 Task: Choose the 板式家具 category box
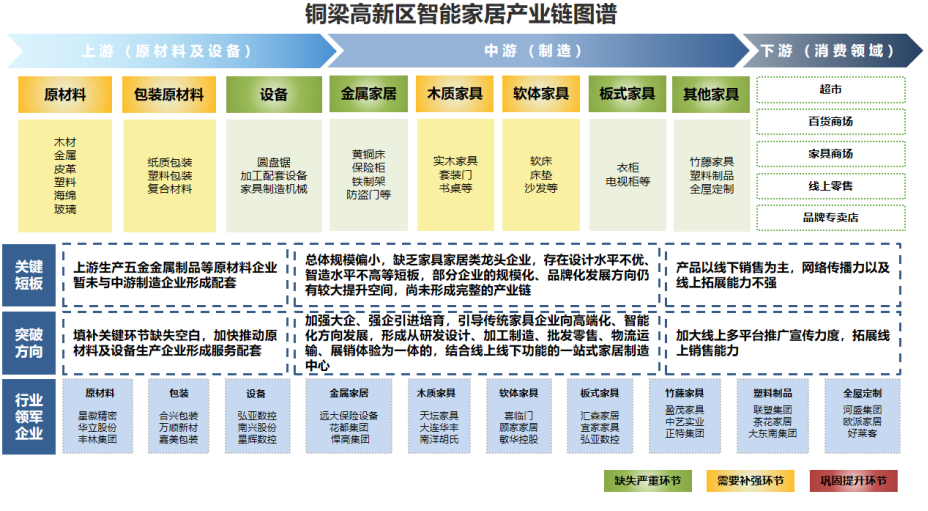coord(626,94)
